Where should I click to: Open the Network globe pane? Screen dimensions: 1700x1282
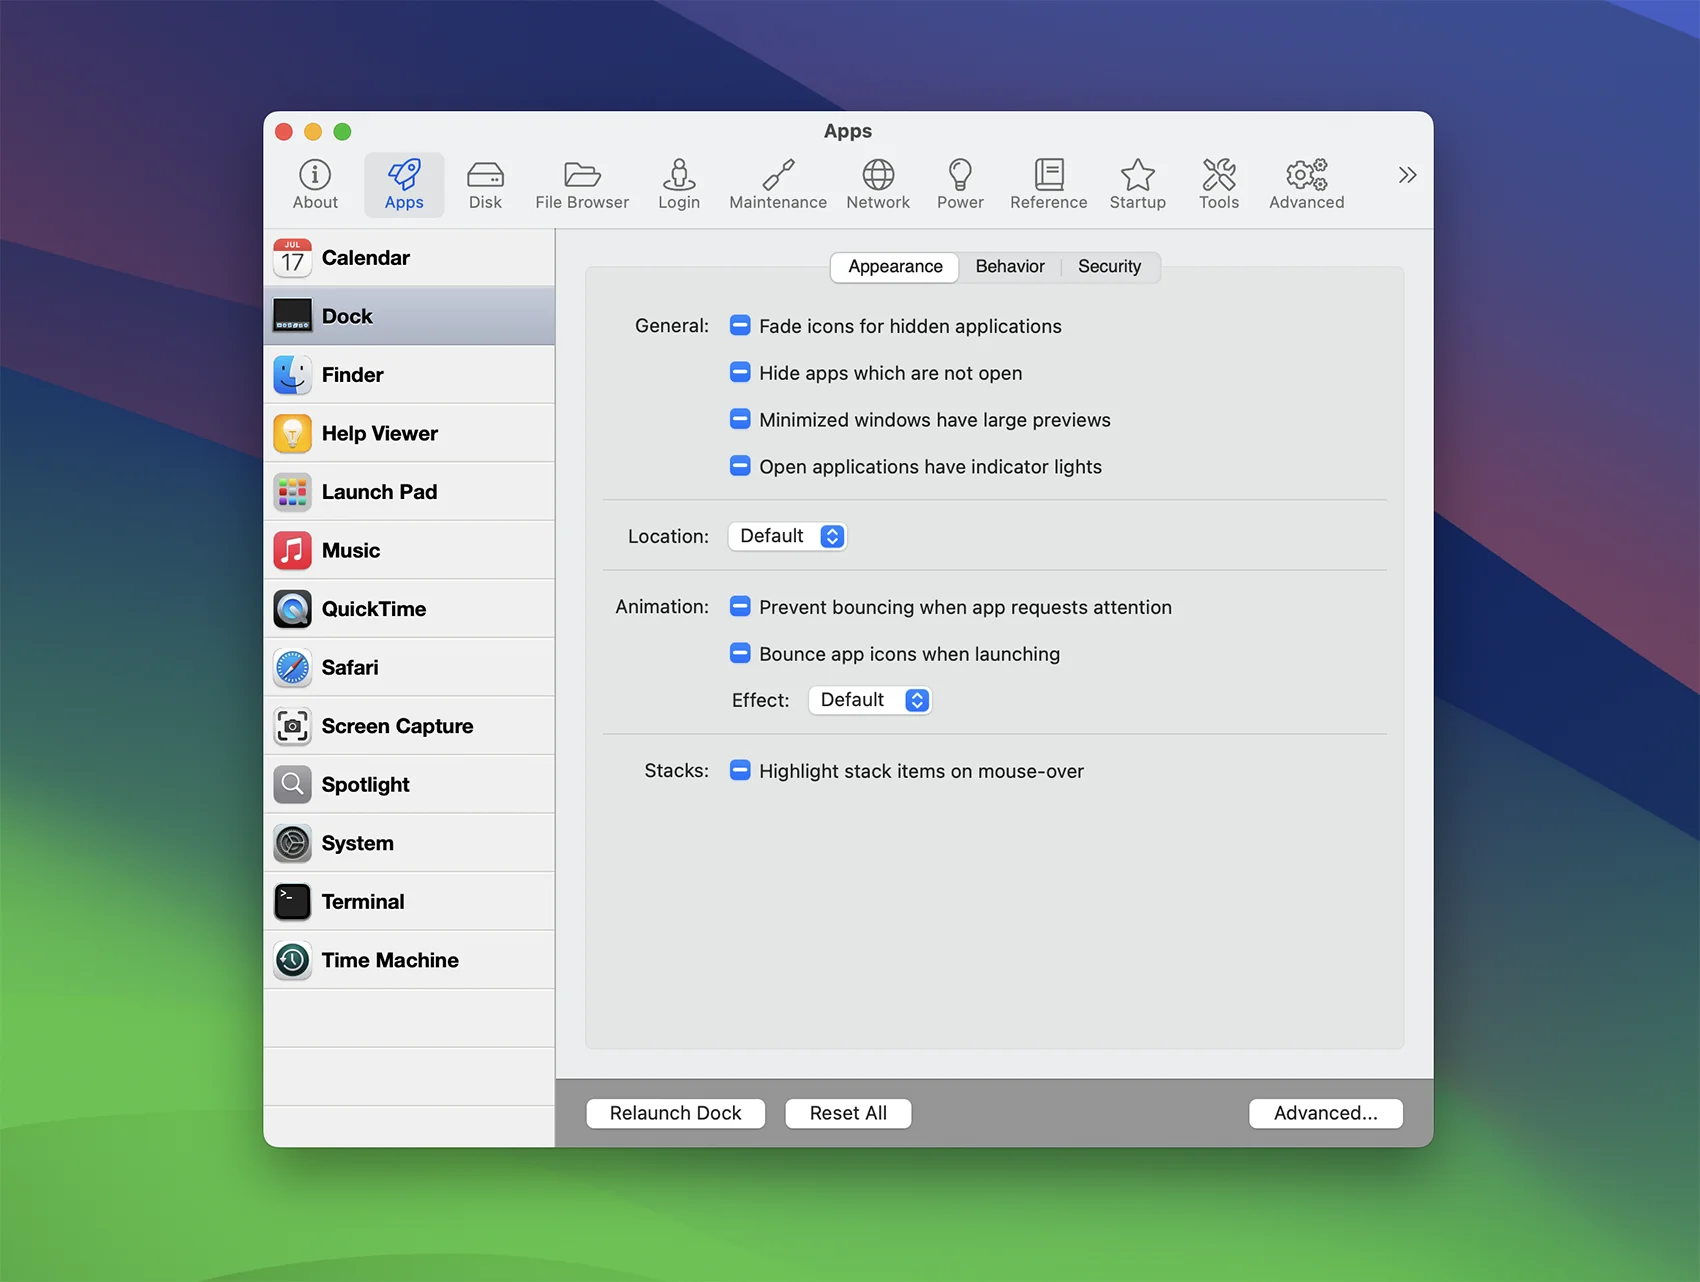(x=878, y=185)
